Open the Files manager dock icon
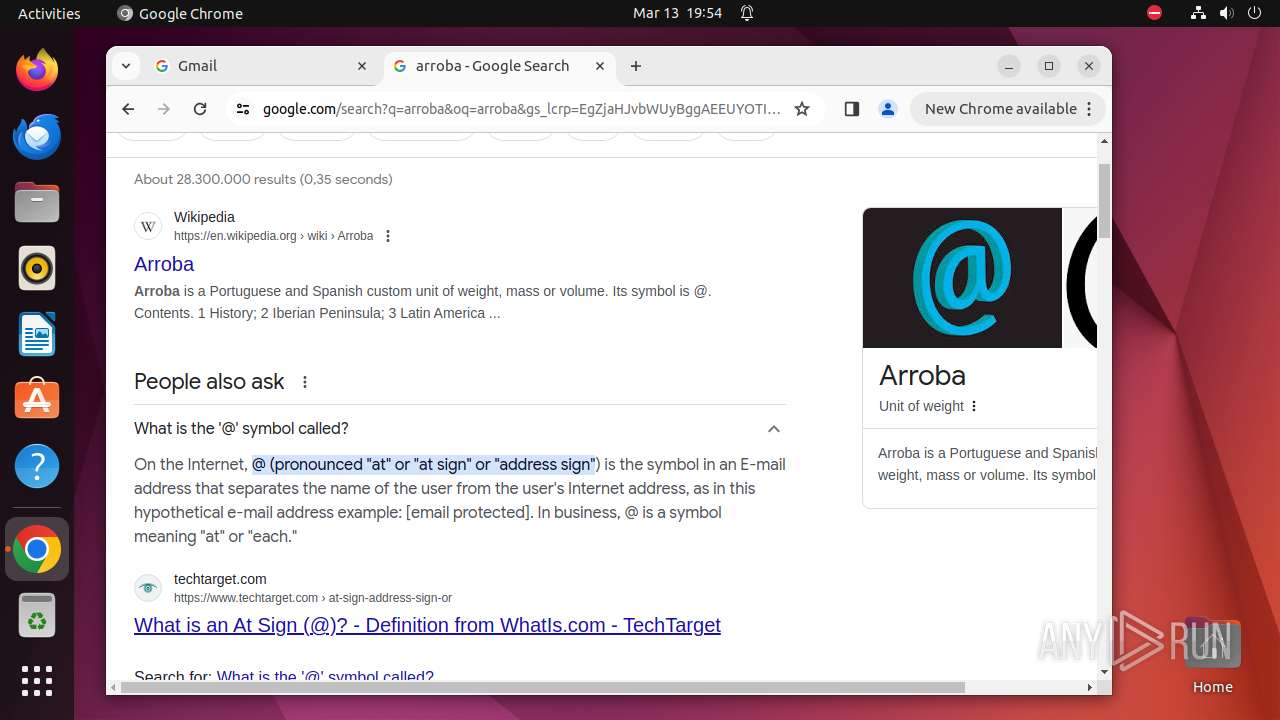Viewport: 1280px width, 720px height. pyautogui.click(x=37, y=202)
